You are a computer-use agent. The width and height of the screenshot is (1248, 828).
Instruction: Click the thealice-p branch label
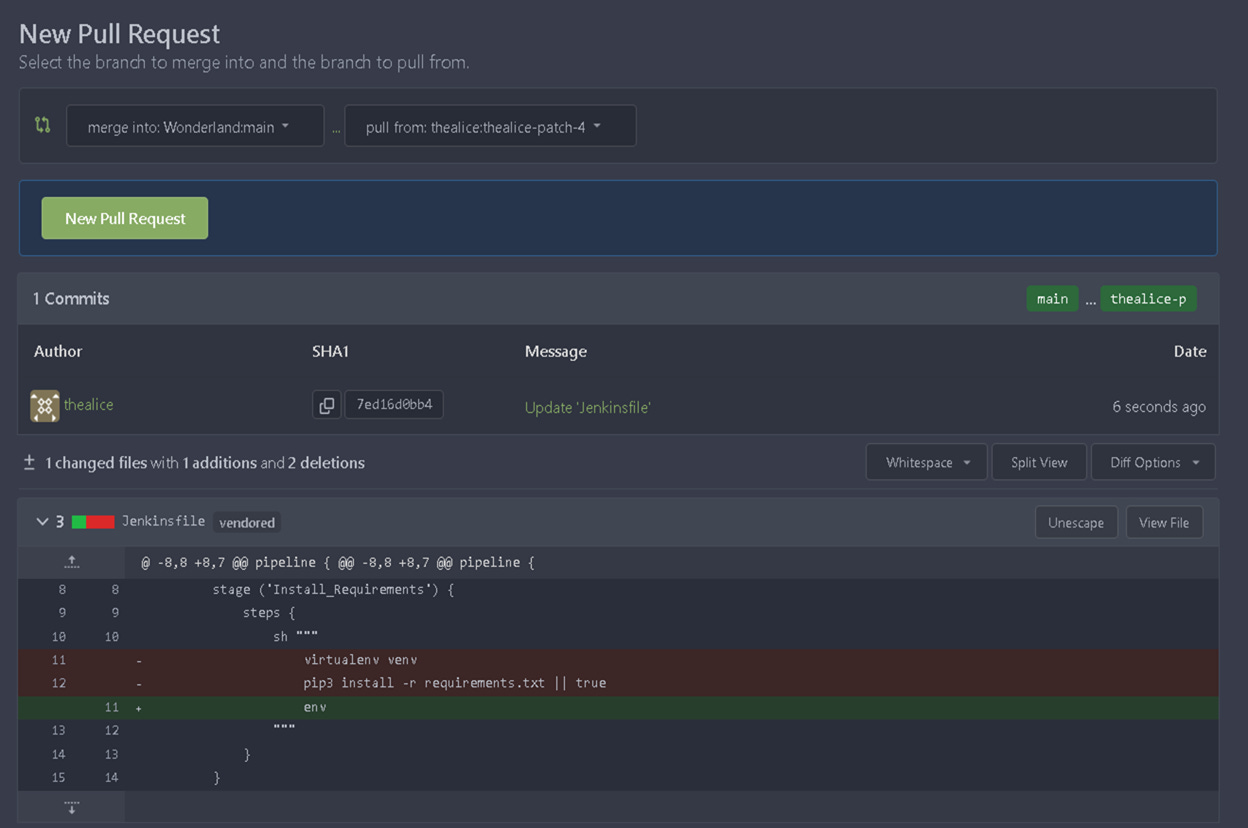pyautogui.click(x=1148, y=299)
